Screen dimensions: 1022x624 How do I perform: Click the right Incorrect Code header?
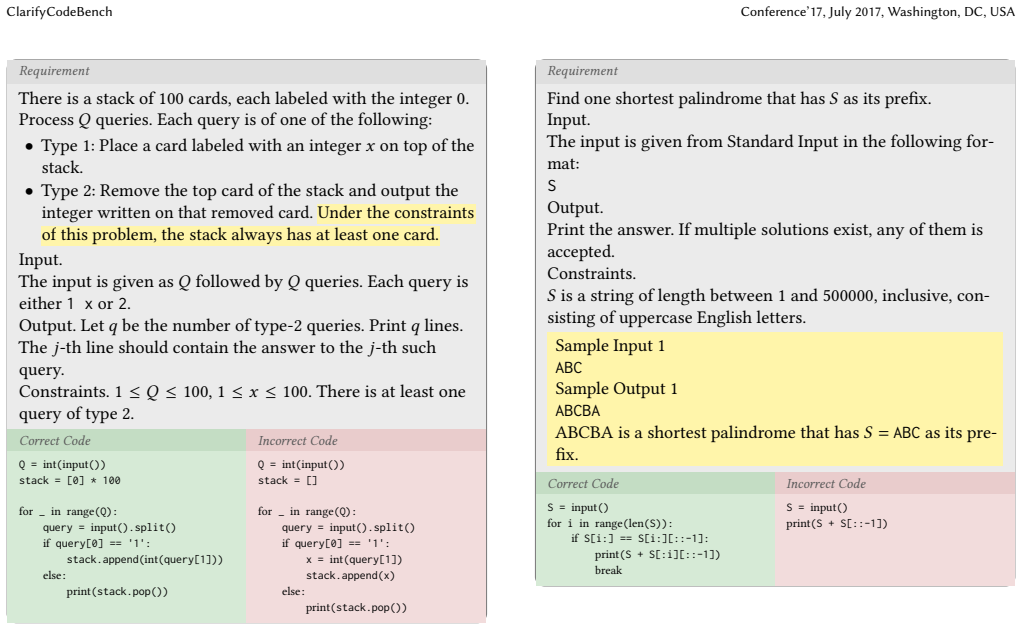pyautogui.click(x=826, y=484)
